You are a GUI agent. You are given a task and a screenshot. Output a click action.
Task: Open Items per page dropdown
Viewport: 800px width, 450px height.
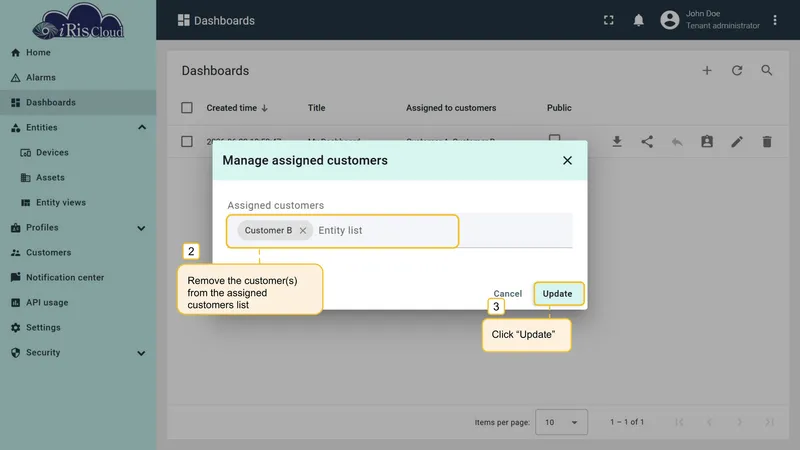[561, 422]
